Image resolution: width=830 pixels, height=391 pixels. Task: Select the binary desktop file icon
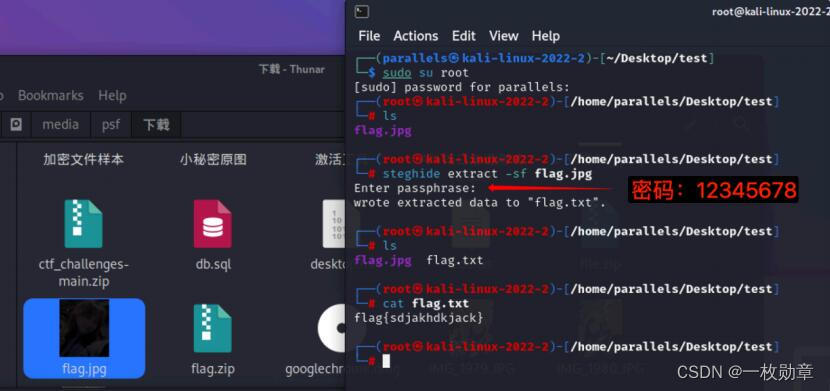pyautogui.click(x=334, y=224)
